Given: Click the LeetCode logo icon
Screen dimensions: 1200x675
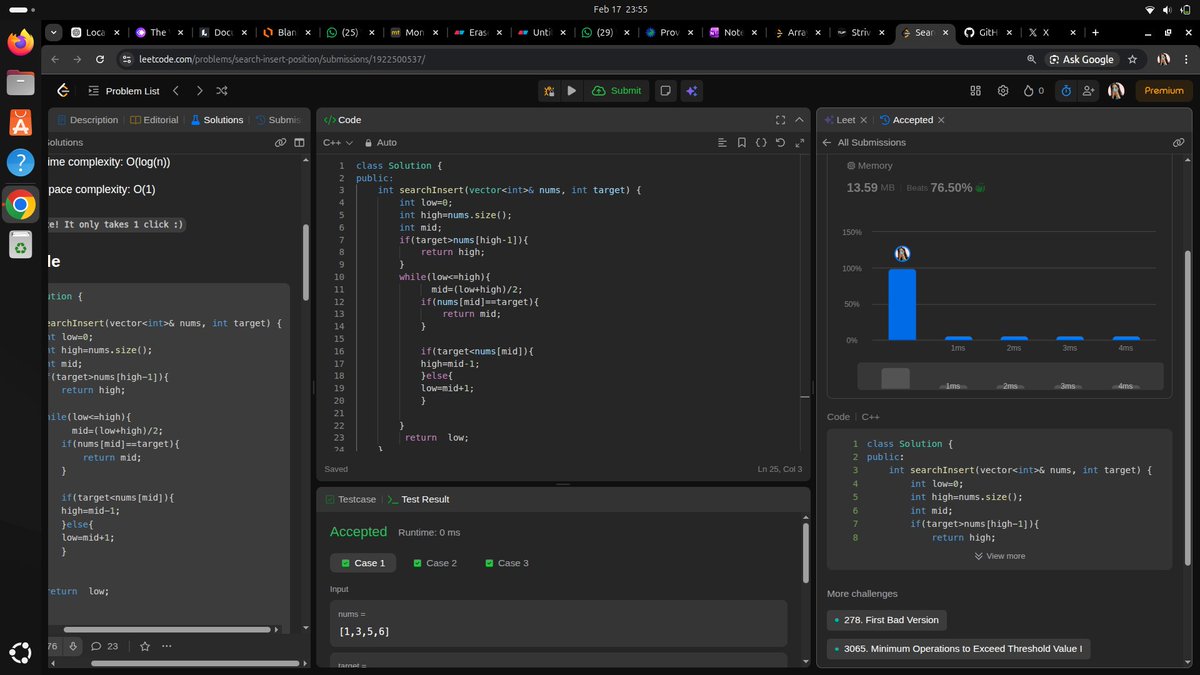Looking at the screenshot, I should [x=63, y=90].
